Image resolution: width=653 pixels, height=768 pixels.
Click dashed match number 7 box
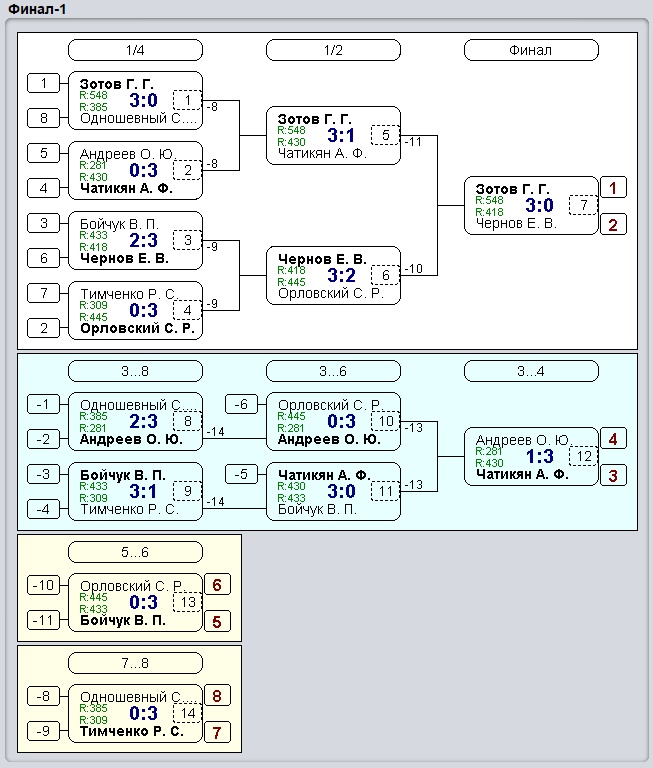pos(583,206)
